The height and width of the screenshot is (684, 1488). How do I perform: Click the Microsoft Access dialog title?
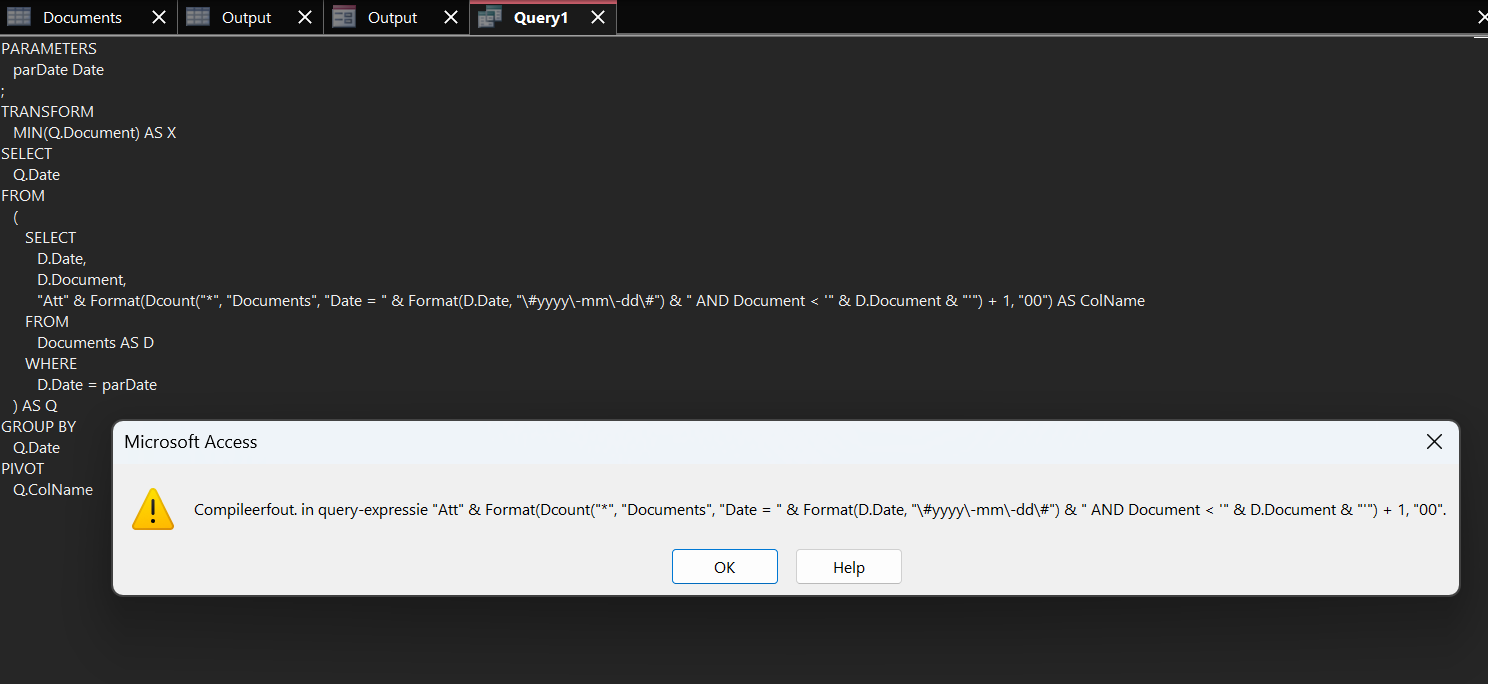190,442
